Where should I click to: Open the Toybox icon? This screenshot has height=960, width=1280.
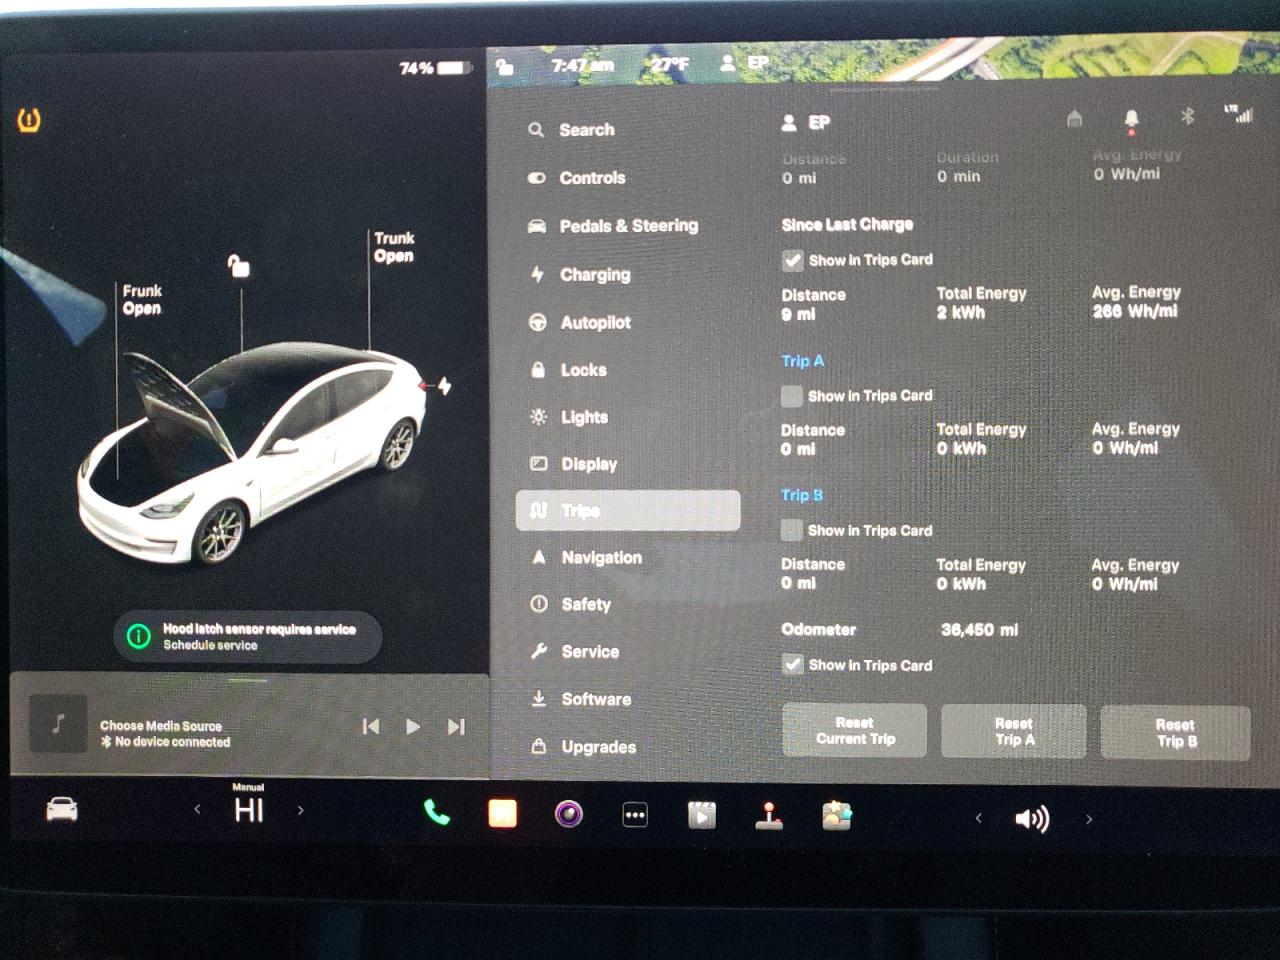click(836, 817)
